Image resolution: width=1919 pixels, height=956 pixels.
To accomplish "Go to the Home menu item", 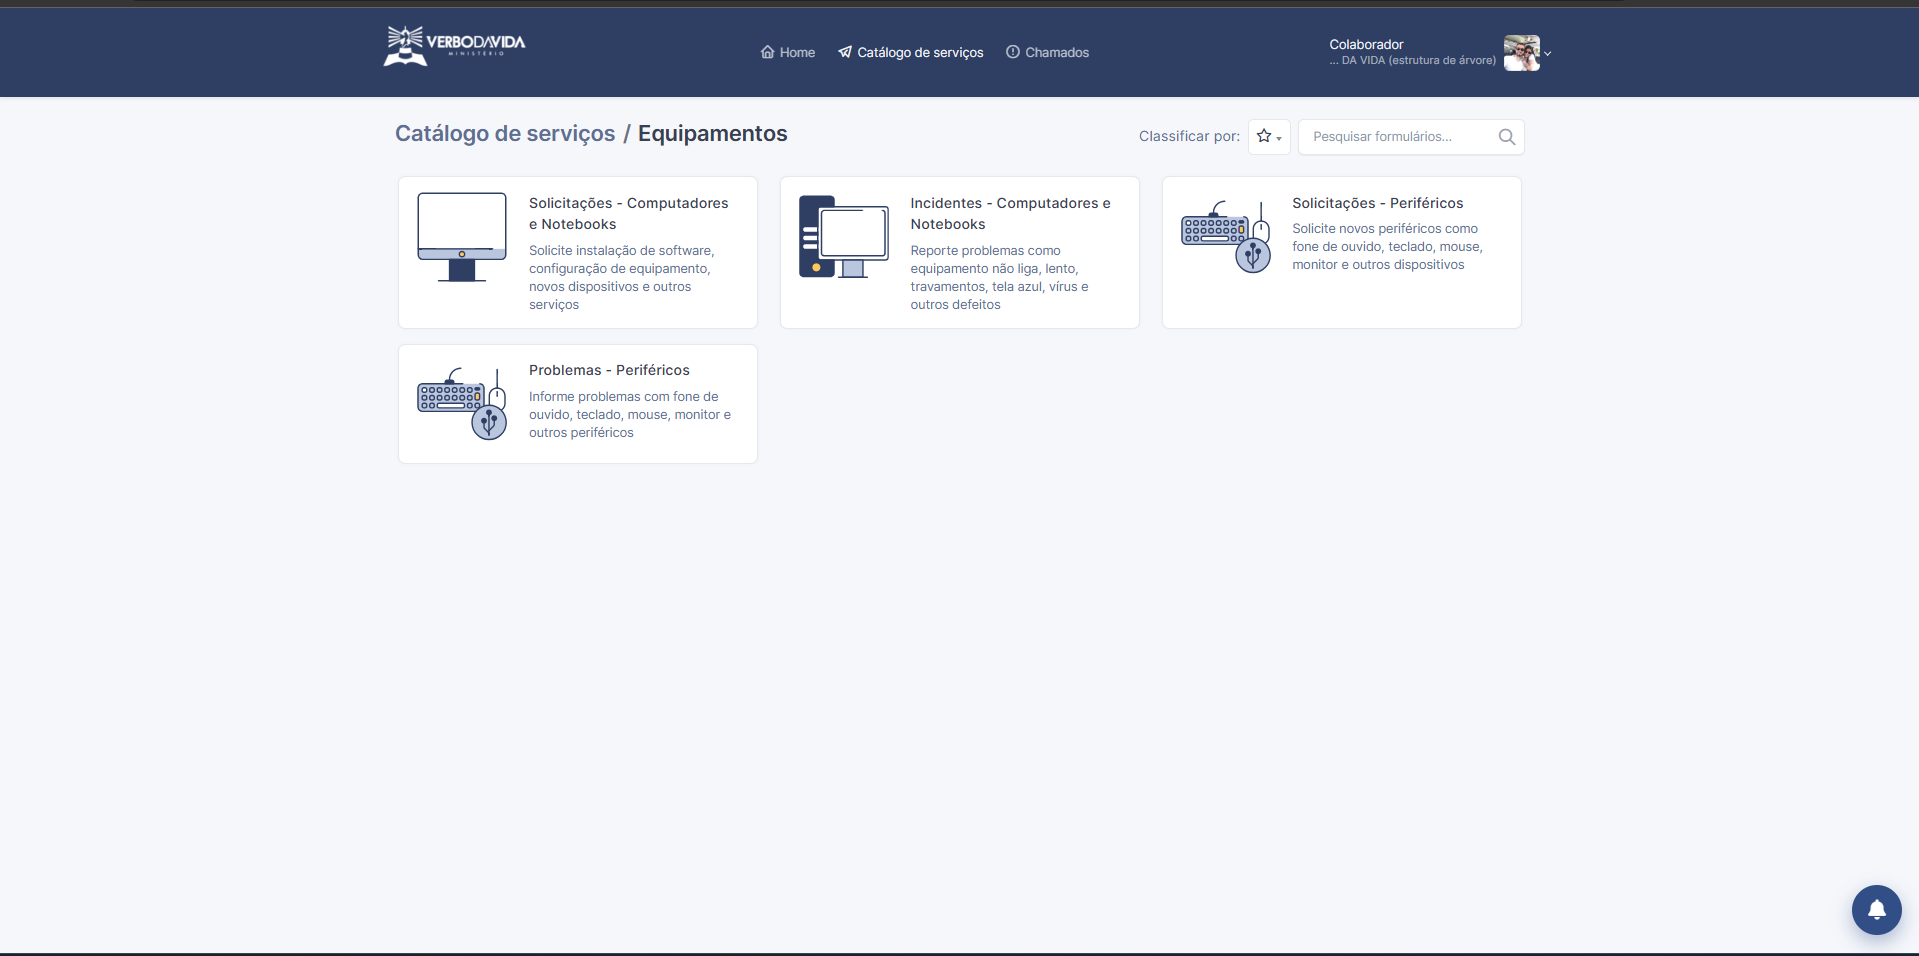I will point(788,53).
